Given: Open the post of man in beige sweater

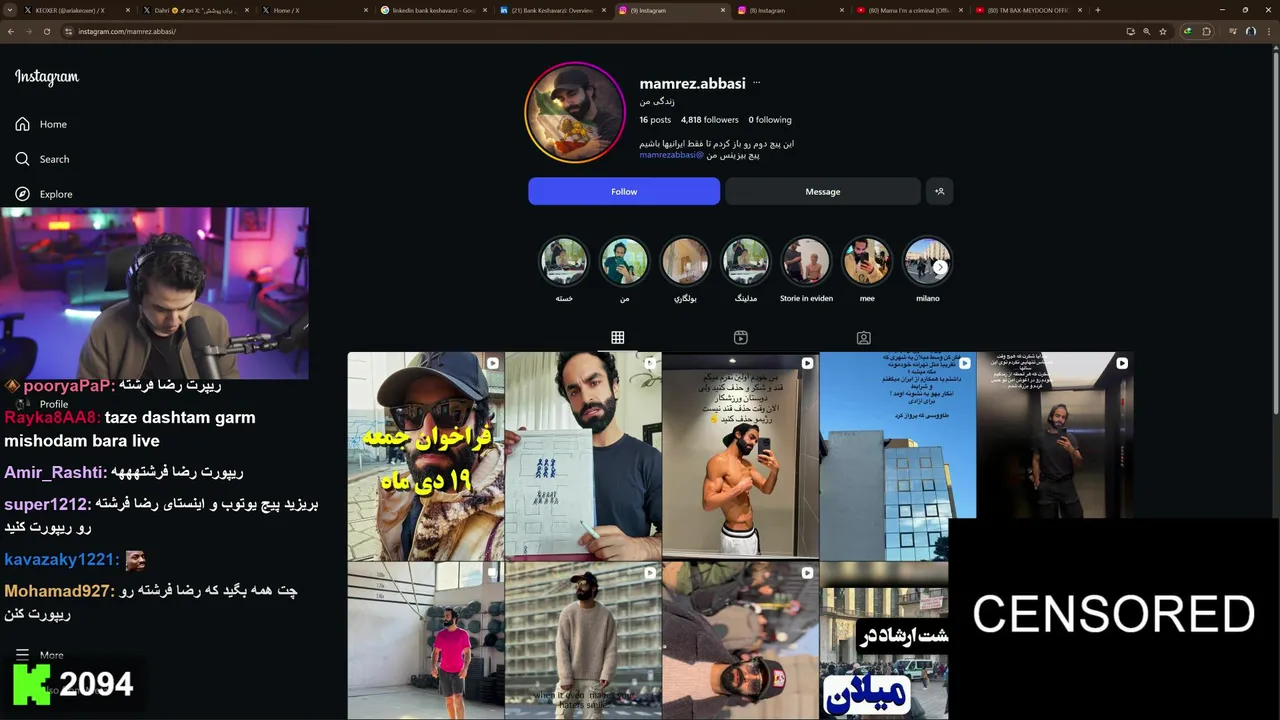Looking at the screenshot, I should click(583, 641).
